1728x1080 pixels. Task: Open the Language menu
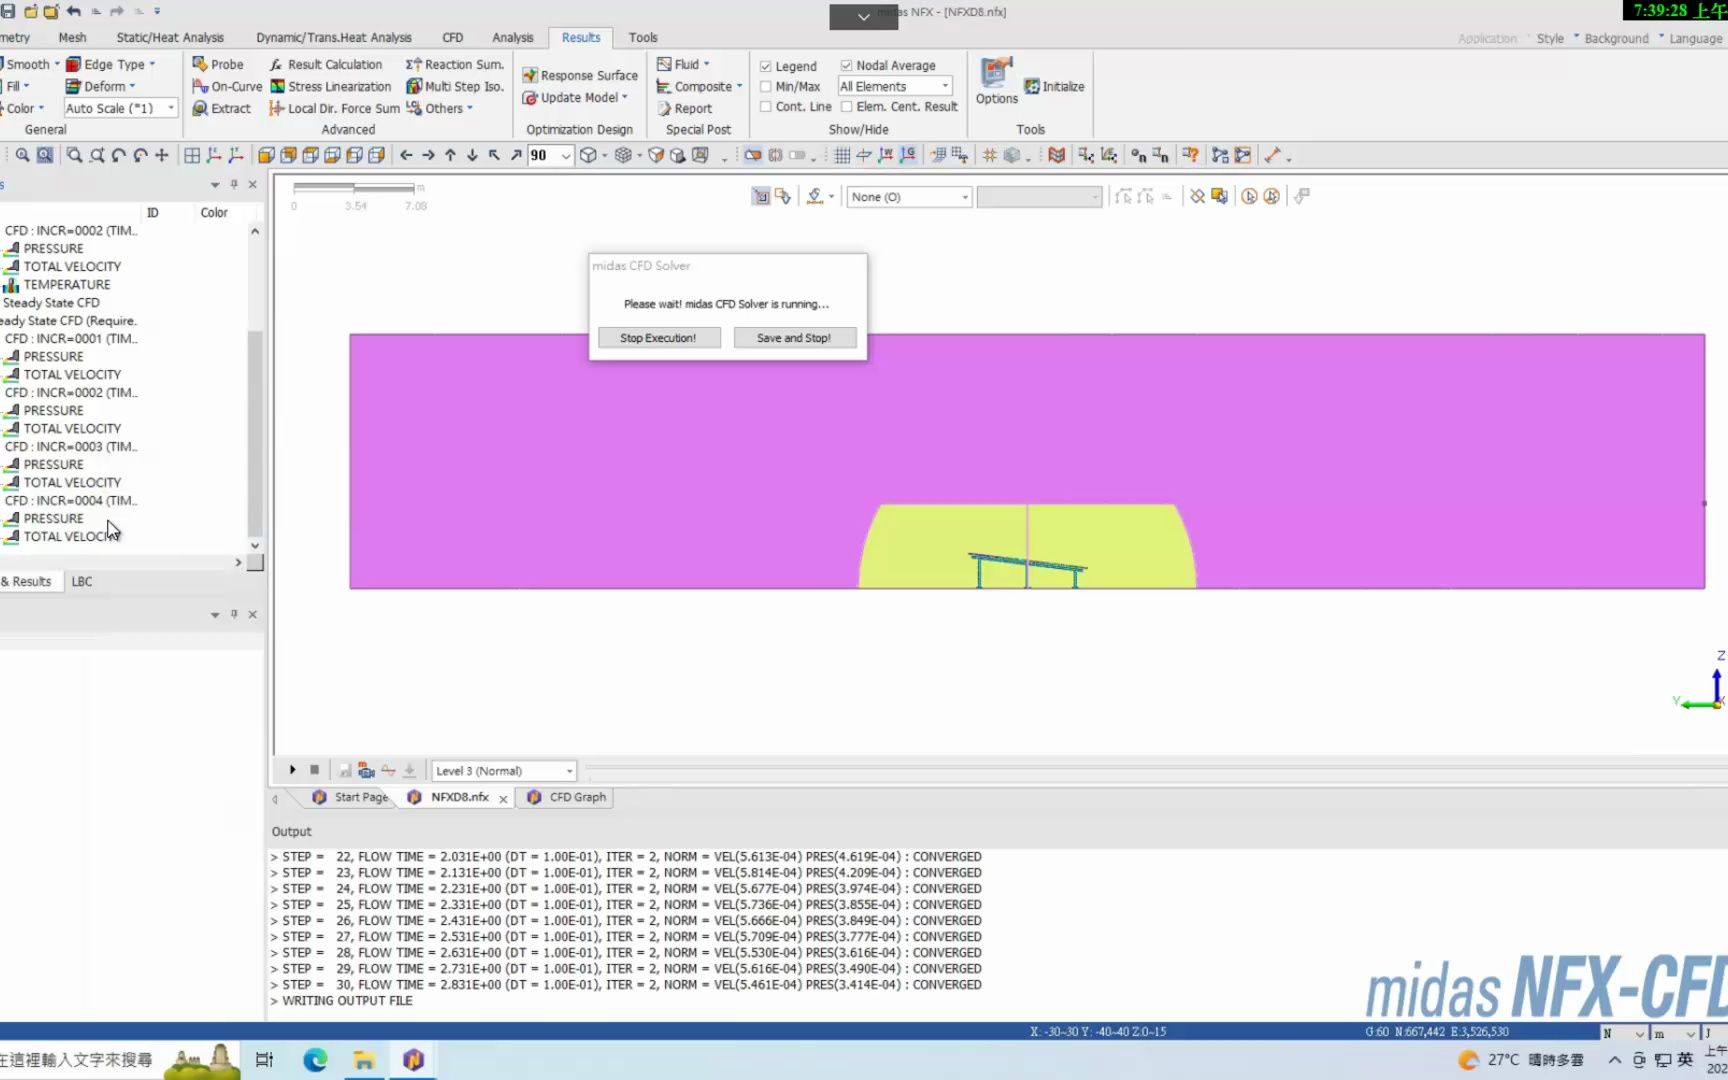[1695, 38]
